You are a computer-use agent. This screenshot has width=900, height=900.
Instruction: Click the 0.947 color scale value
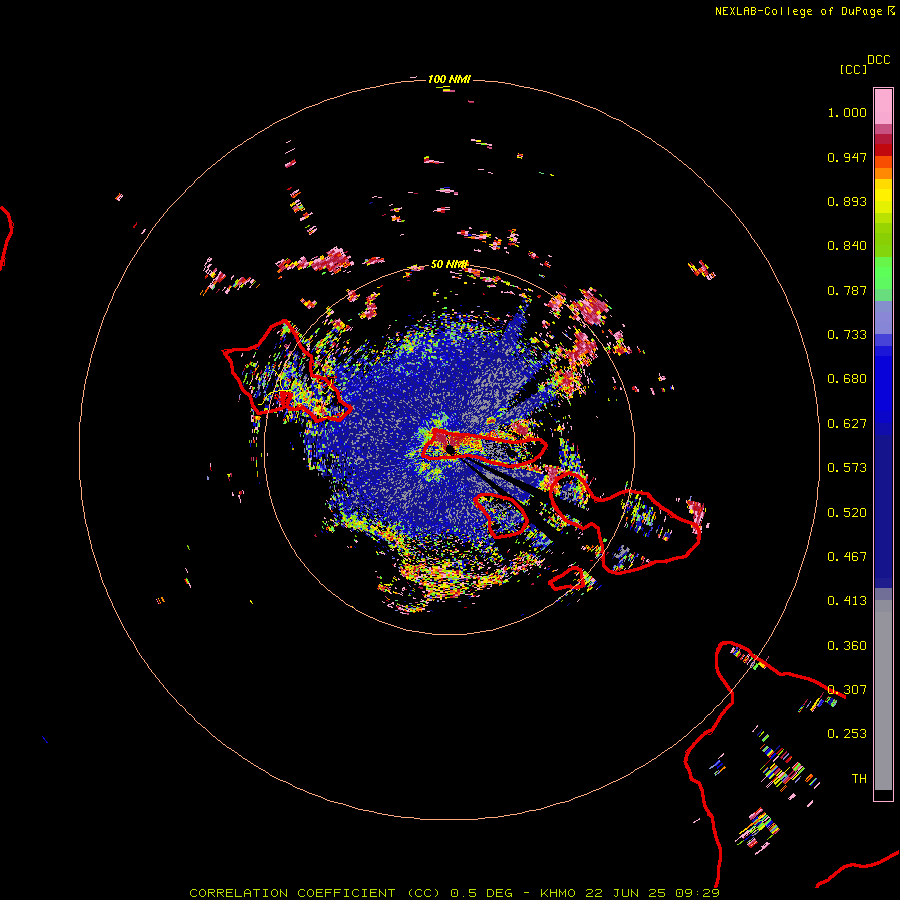(x=847, y=157)
